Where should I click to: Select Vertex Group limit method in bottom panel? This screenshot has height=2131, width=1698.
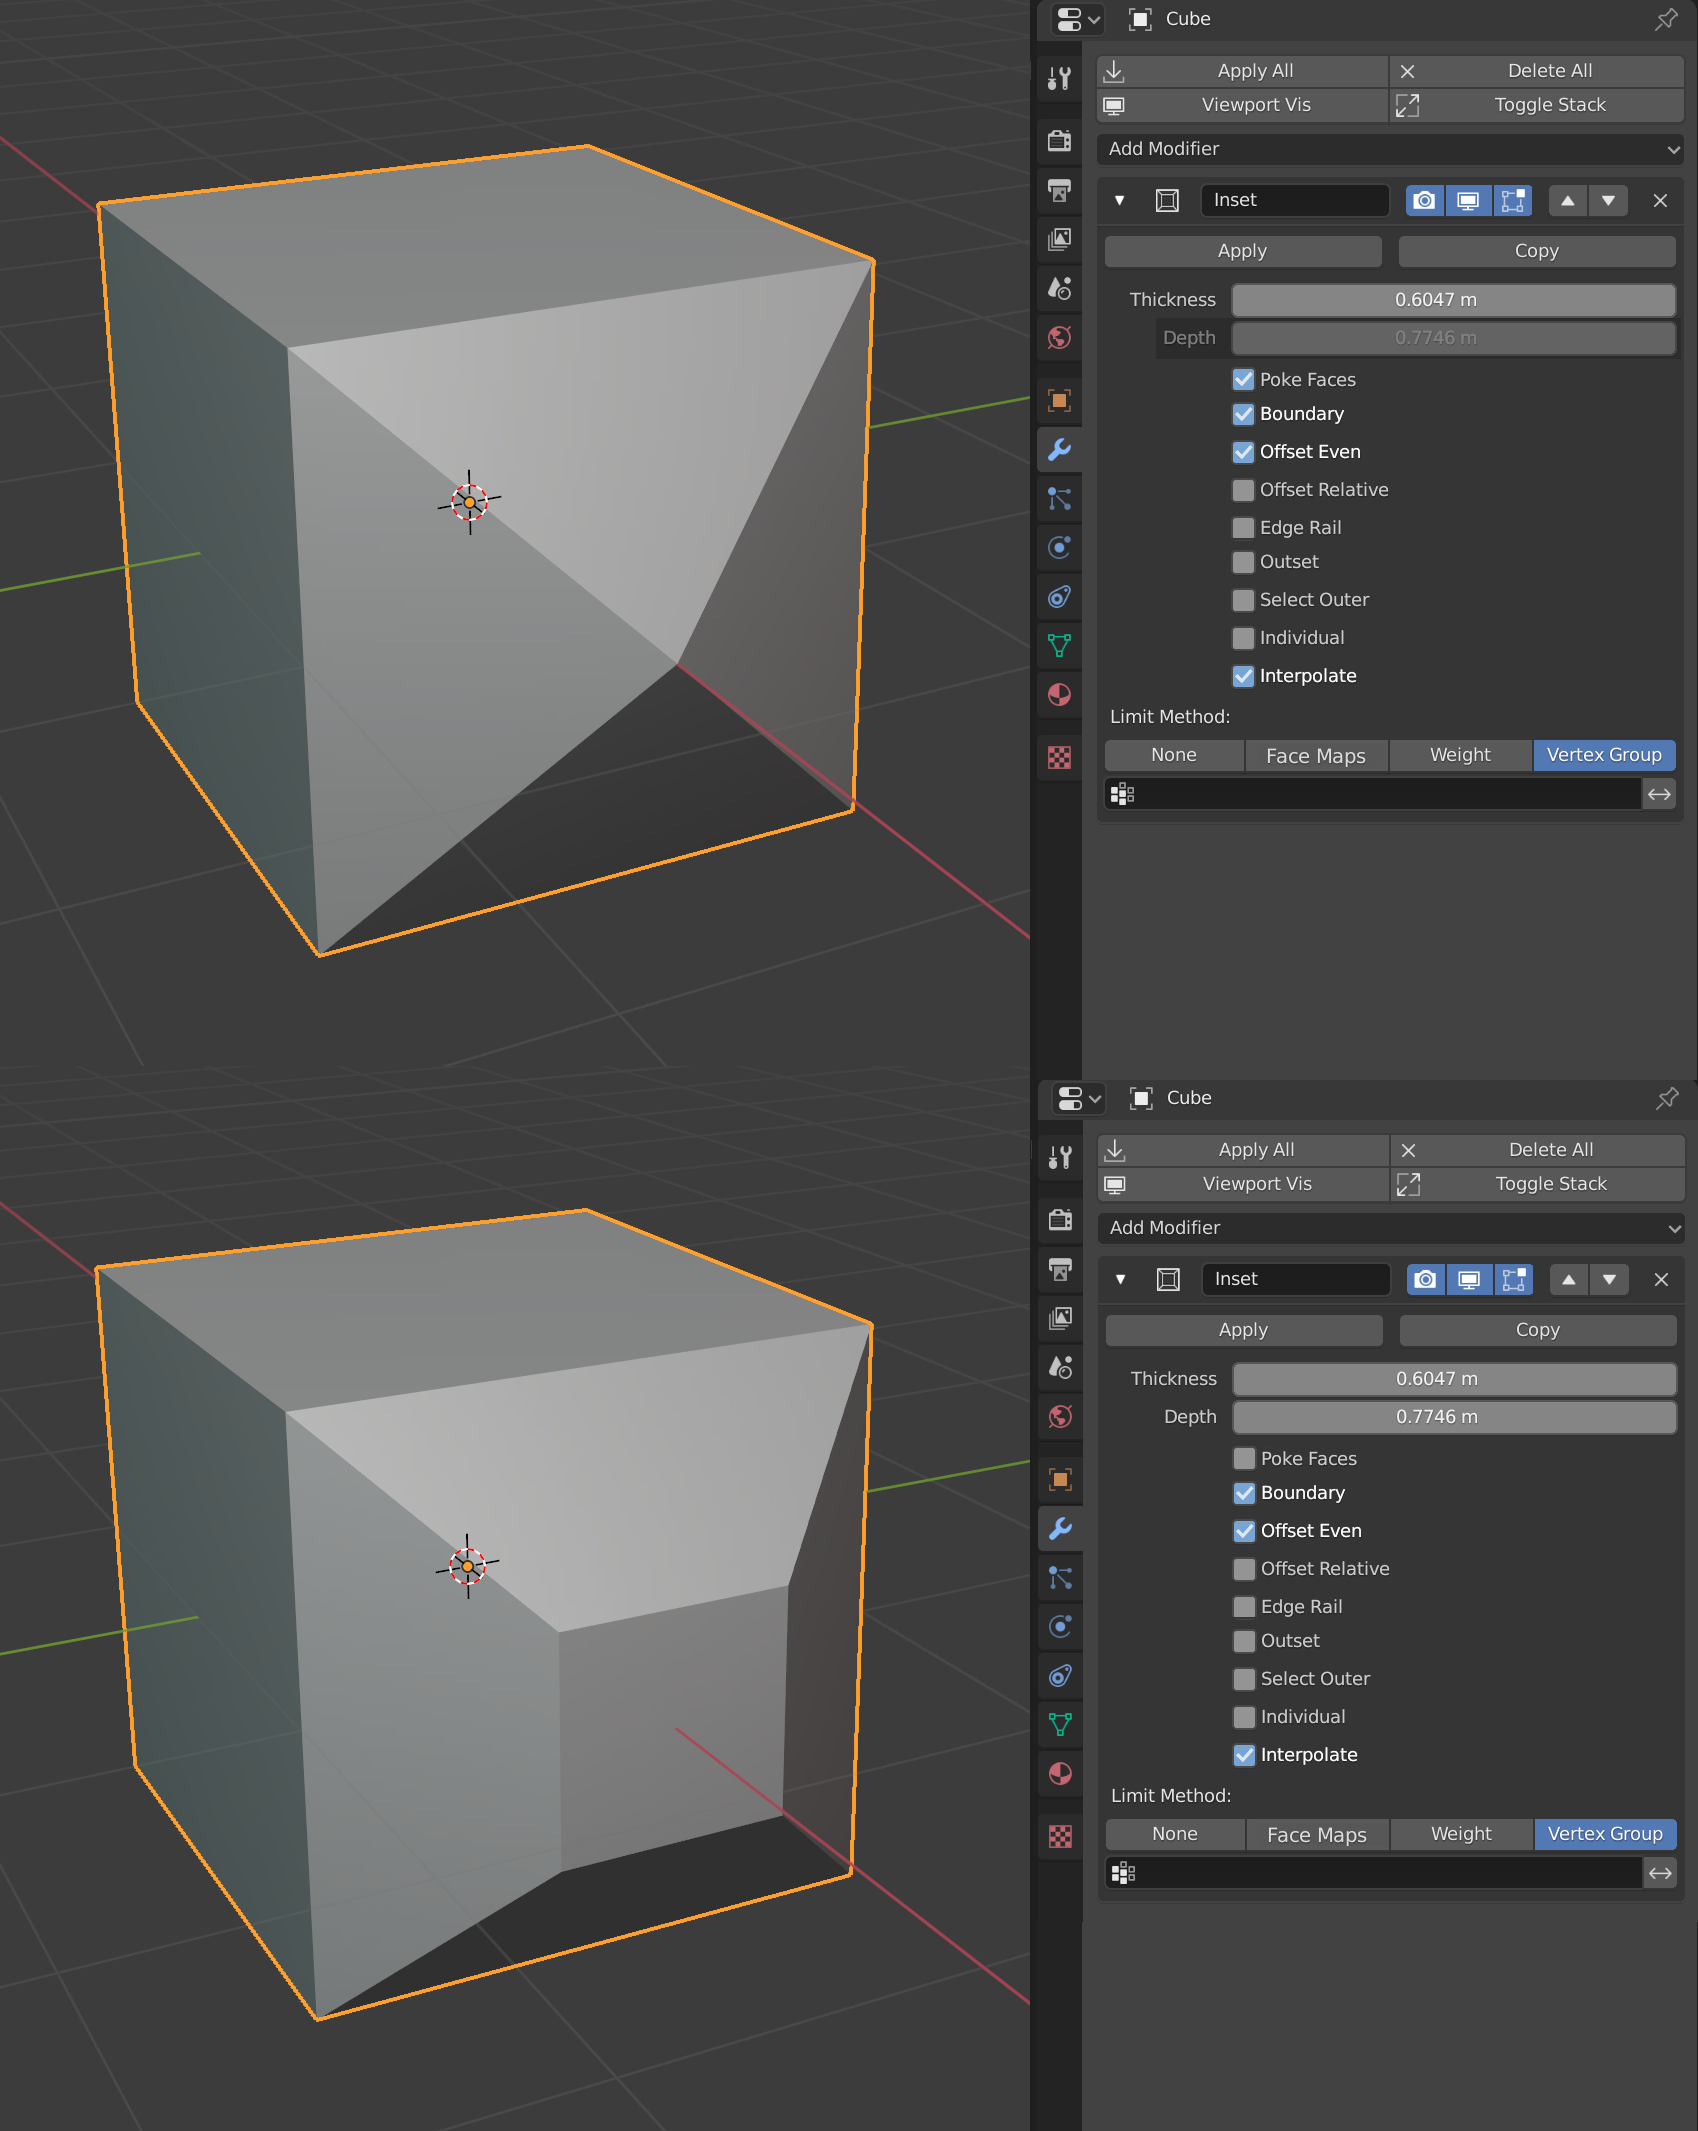click(x=1605, y=1834)
